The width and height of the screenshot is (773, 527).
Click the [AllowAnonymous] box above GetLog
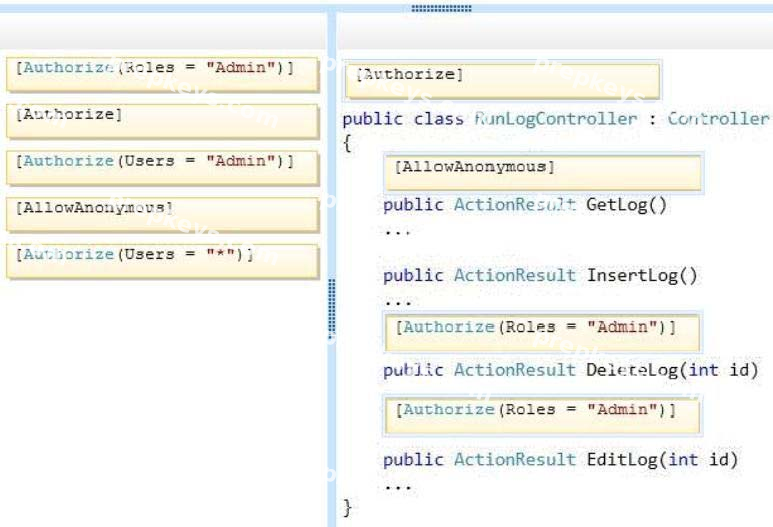point(543,173)
